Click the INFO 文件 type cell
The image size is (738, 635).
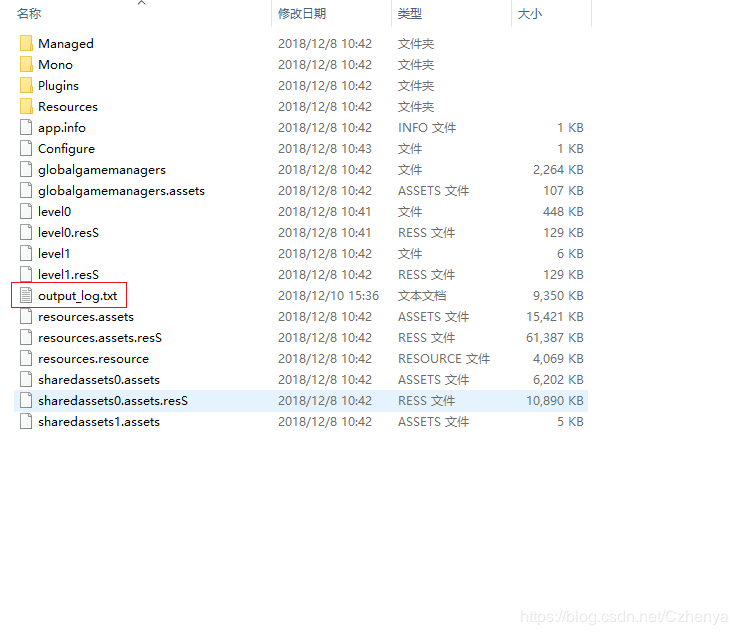[x=427, y=128]
